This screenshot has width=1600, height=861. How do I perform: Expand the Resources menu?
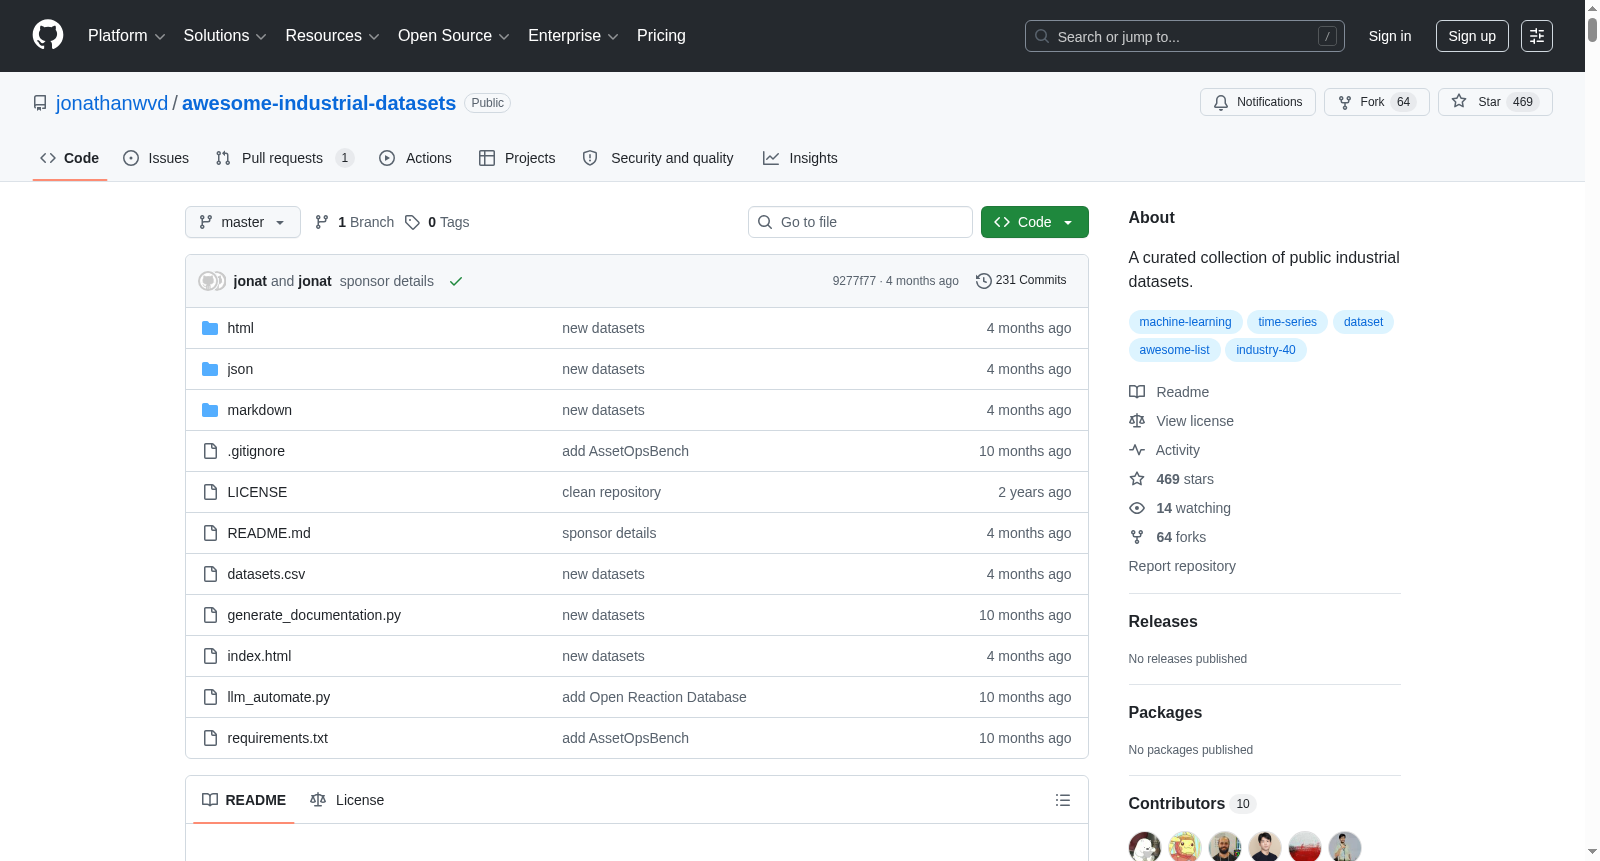pos(332,36)
